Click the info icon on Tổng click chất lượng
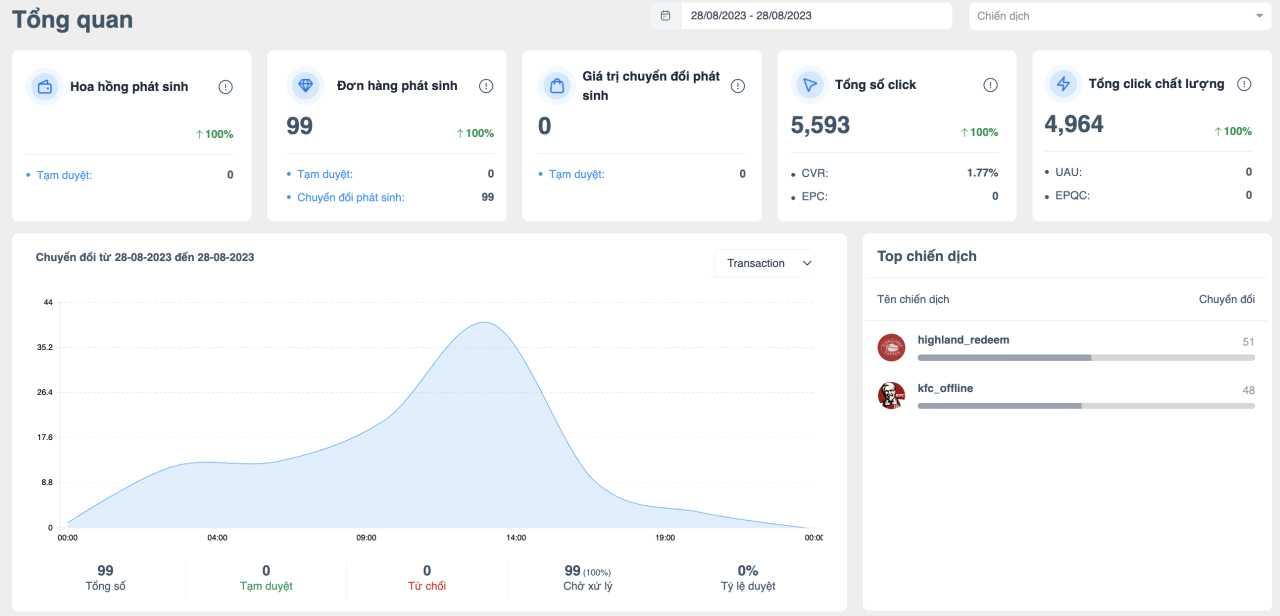This screenshot has height=616, width=1280. pos(1243,85)
